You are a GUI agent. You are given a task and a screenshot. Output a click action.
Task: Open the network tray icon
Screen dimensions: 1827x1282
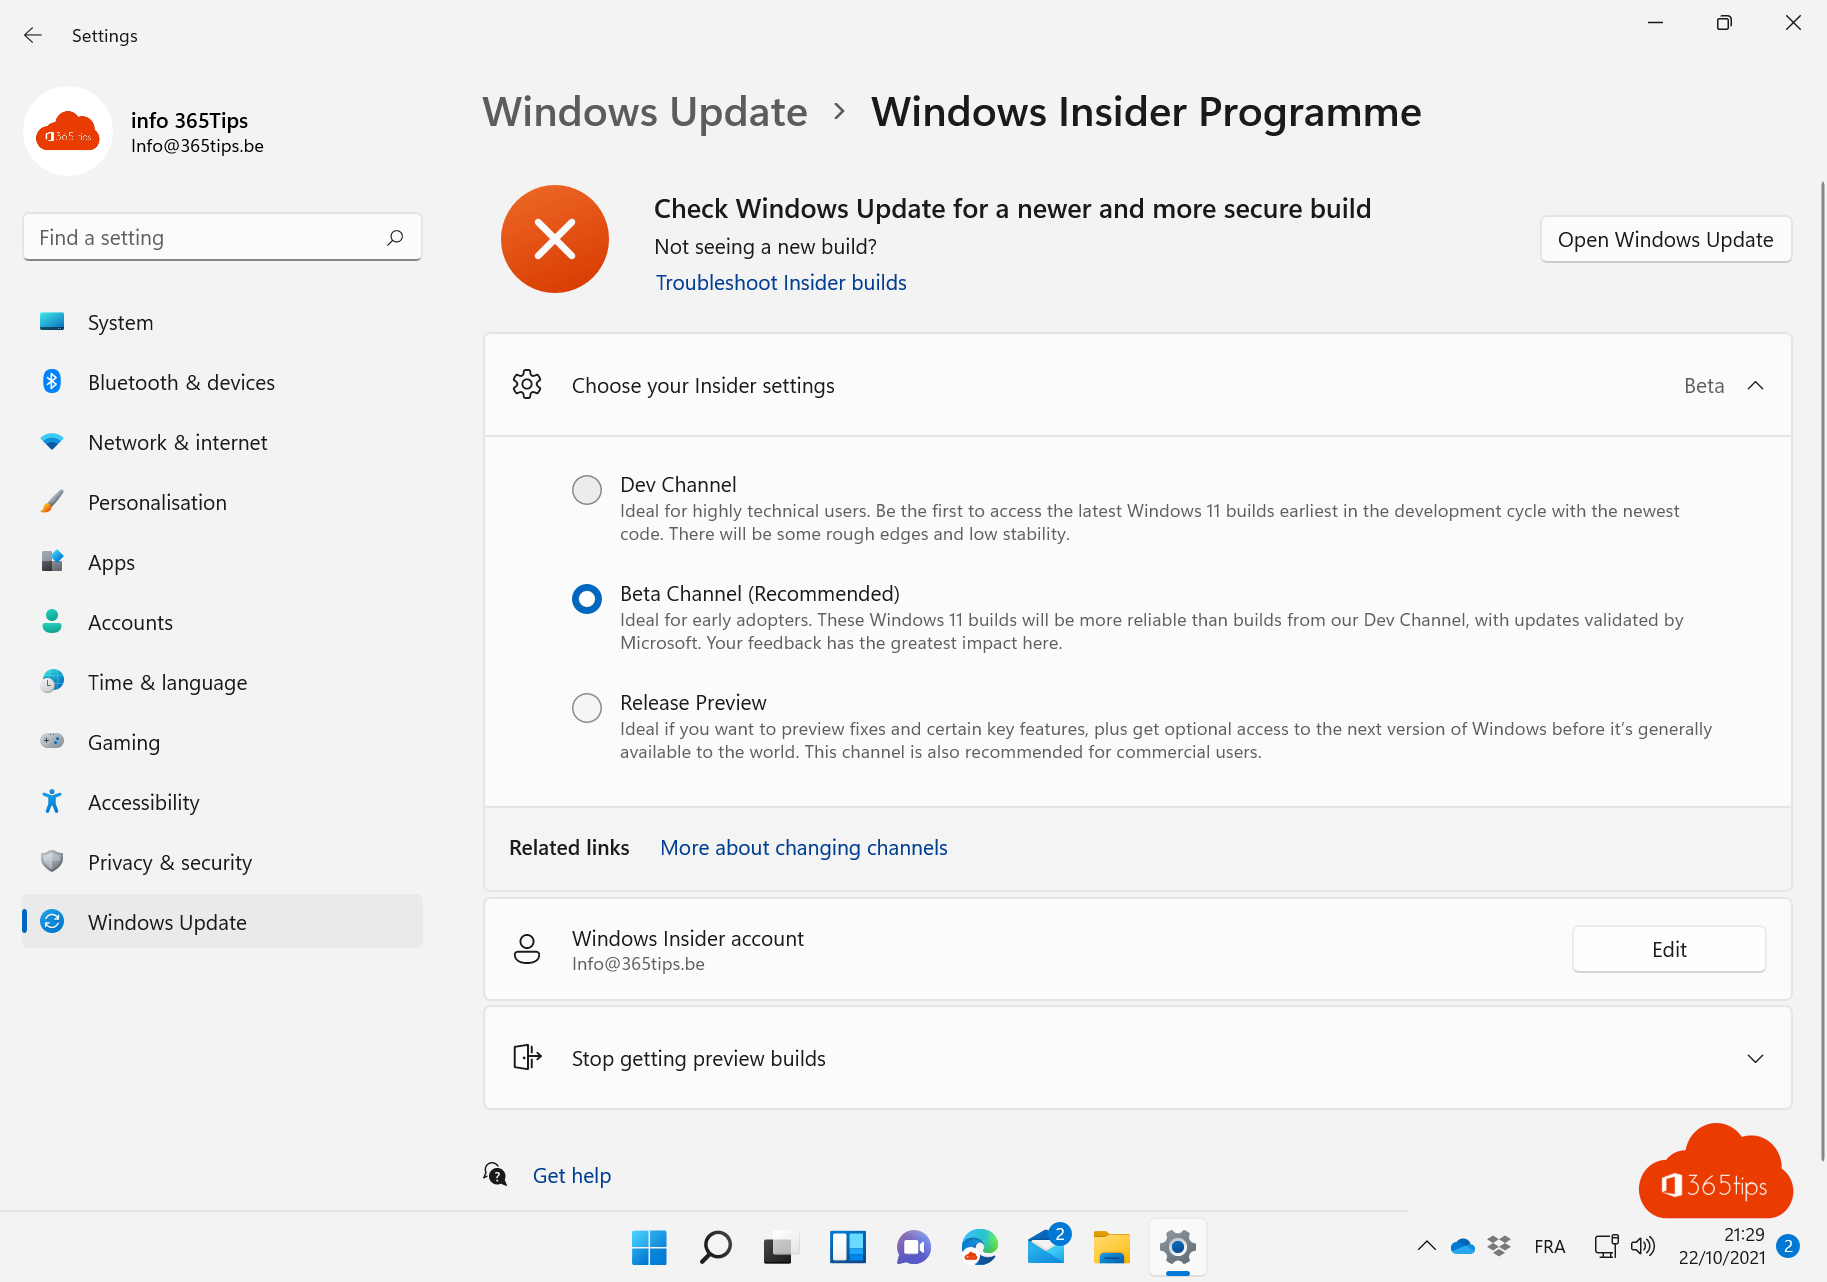(x=1606, y=1246)
